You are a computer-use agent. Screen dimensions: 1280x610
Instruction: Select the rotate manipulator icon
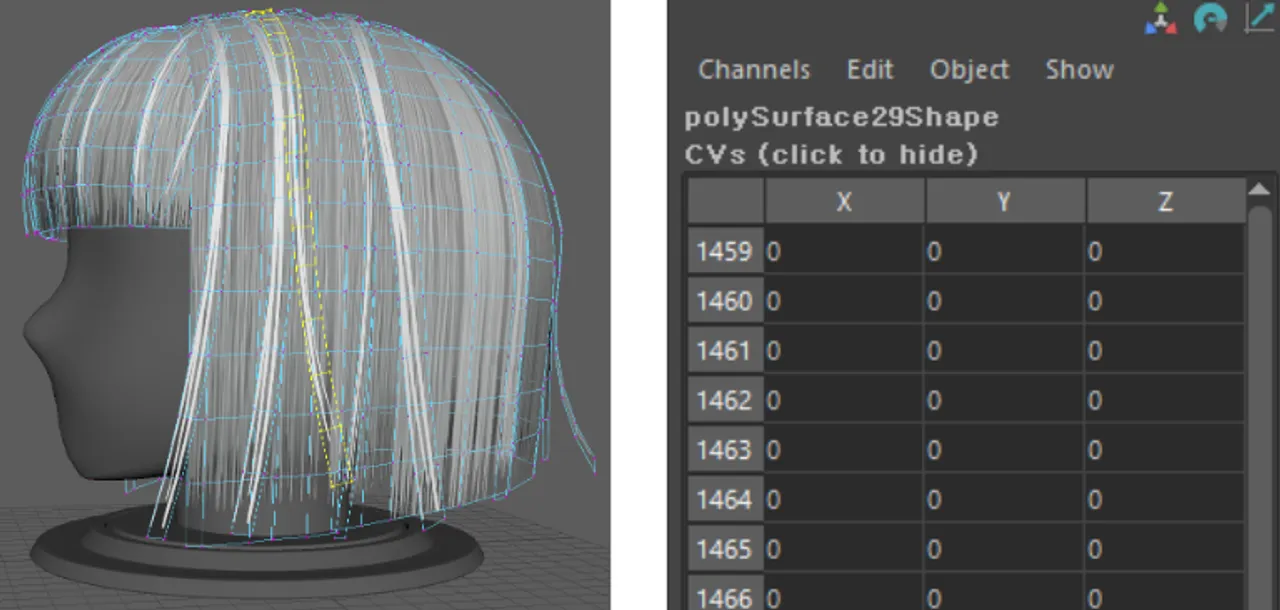tap(1210, 19)
